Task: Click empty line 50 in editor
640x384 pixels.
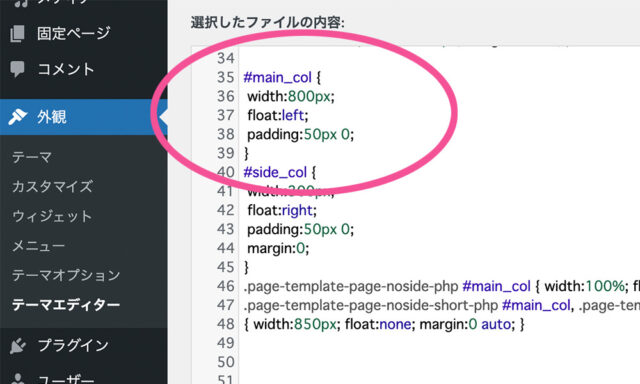Action: tap(440, 362)
